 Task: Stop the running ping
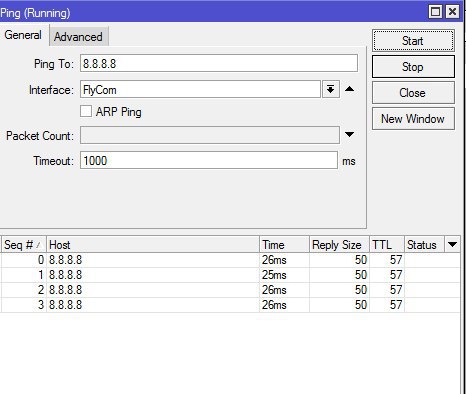click(x=413, y=67)
